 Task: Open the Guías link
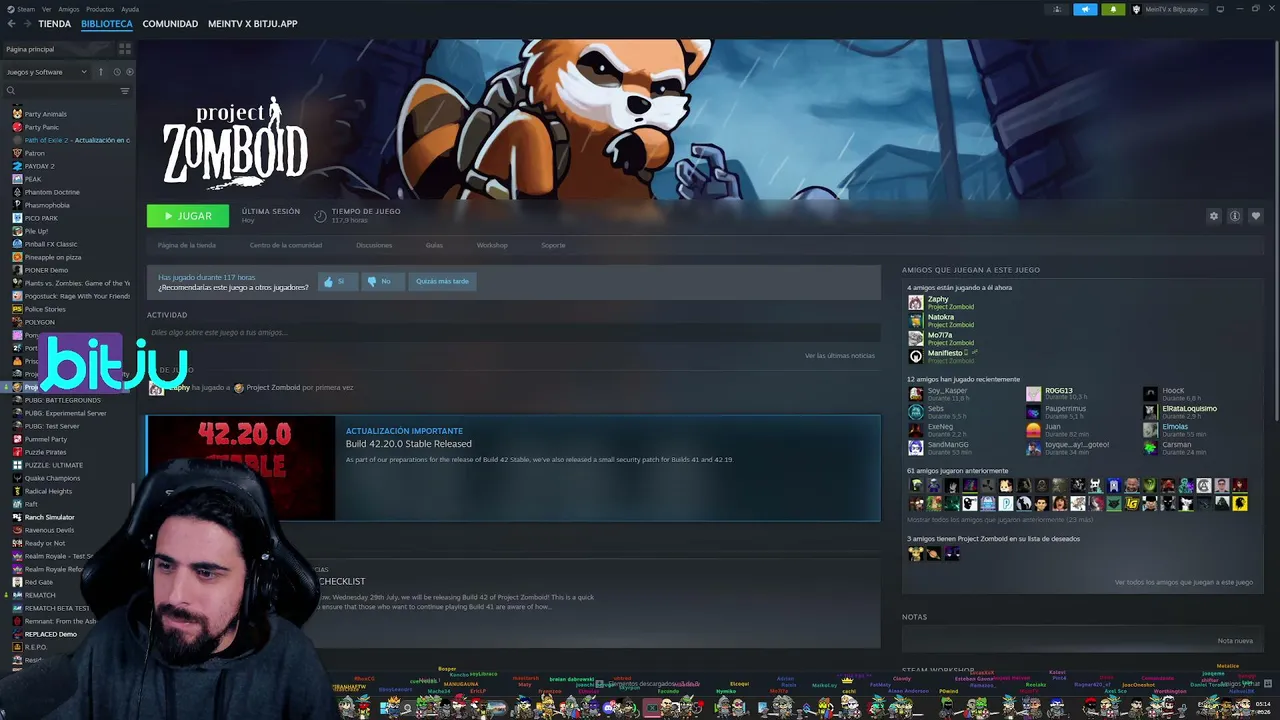(x=434, y=245)
